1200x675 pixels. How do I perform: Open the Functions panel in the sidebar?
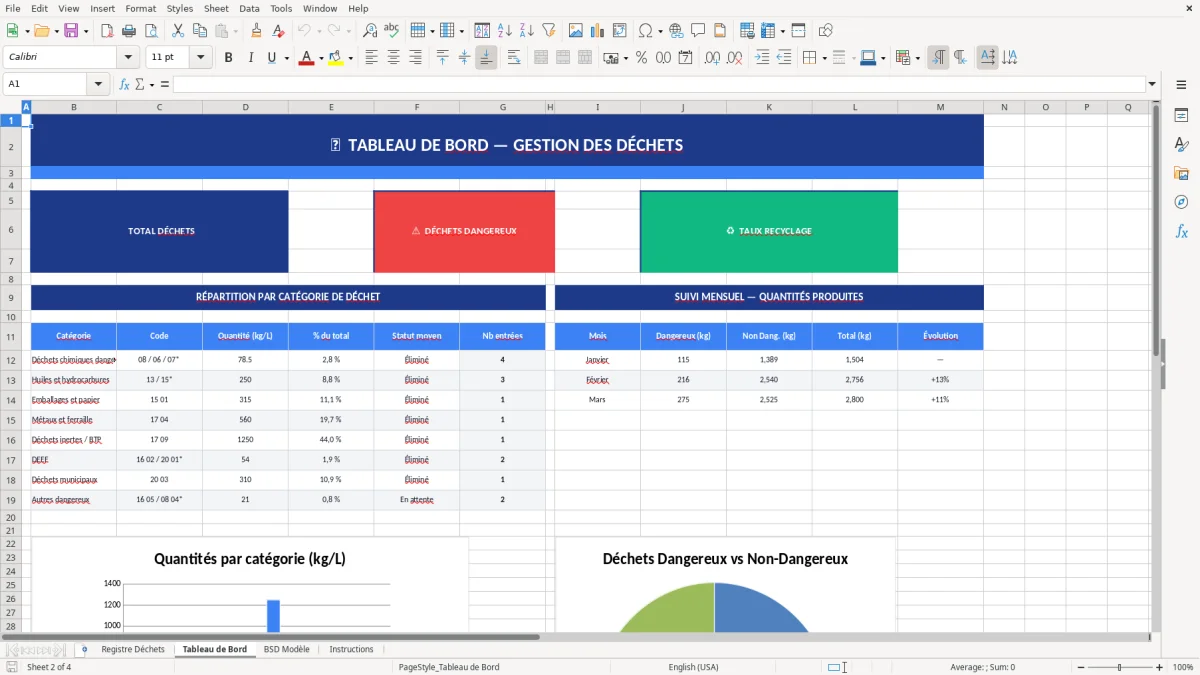point(1181,230)
